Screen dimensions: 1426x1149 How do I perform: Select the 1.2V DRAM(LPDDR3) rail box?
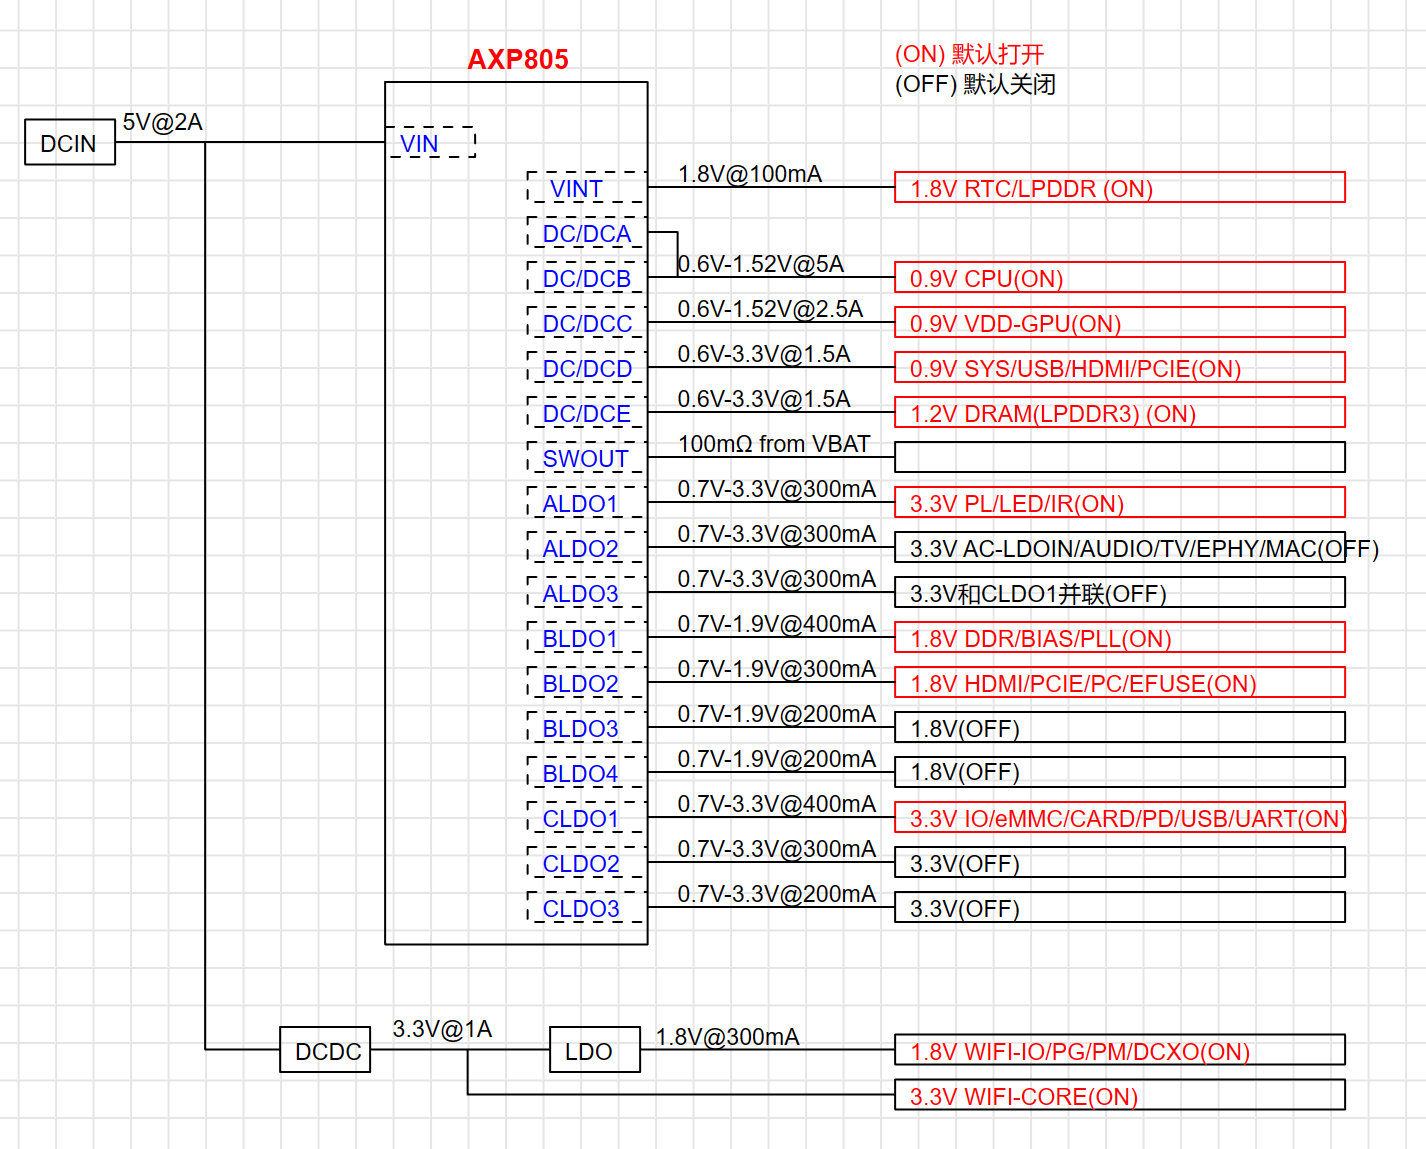1119,413
